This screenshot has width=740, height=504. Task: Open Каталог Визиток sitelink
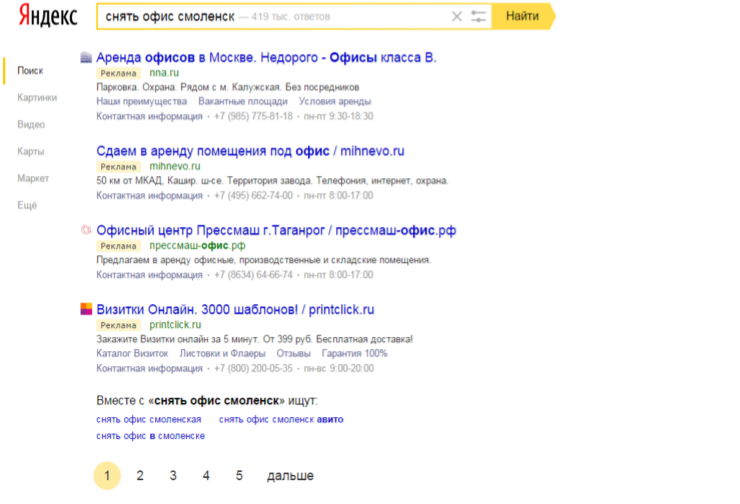132,353
